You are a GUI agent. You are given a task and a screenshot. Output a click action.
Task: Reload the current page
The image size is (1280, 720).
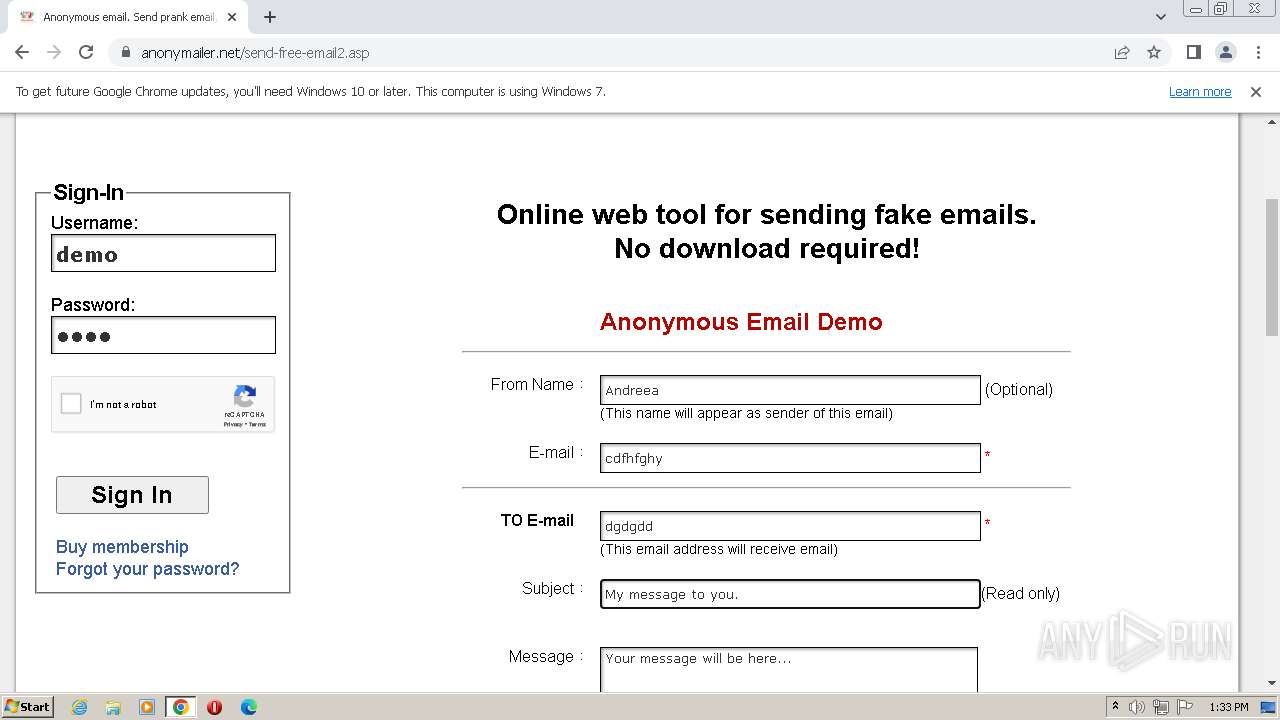coord(86,52)
